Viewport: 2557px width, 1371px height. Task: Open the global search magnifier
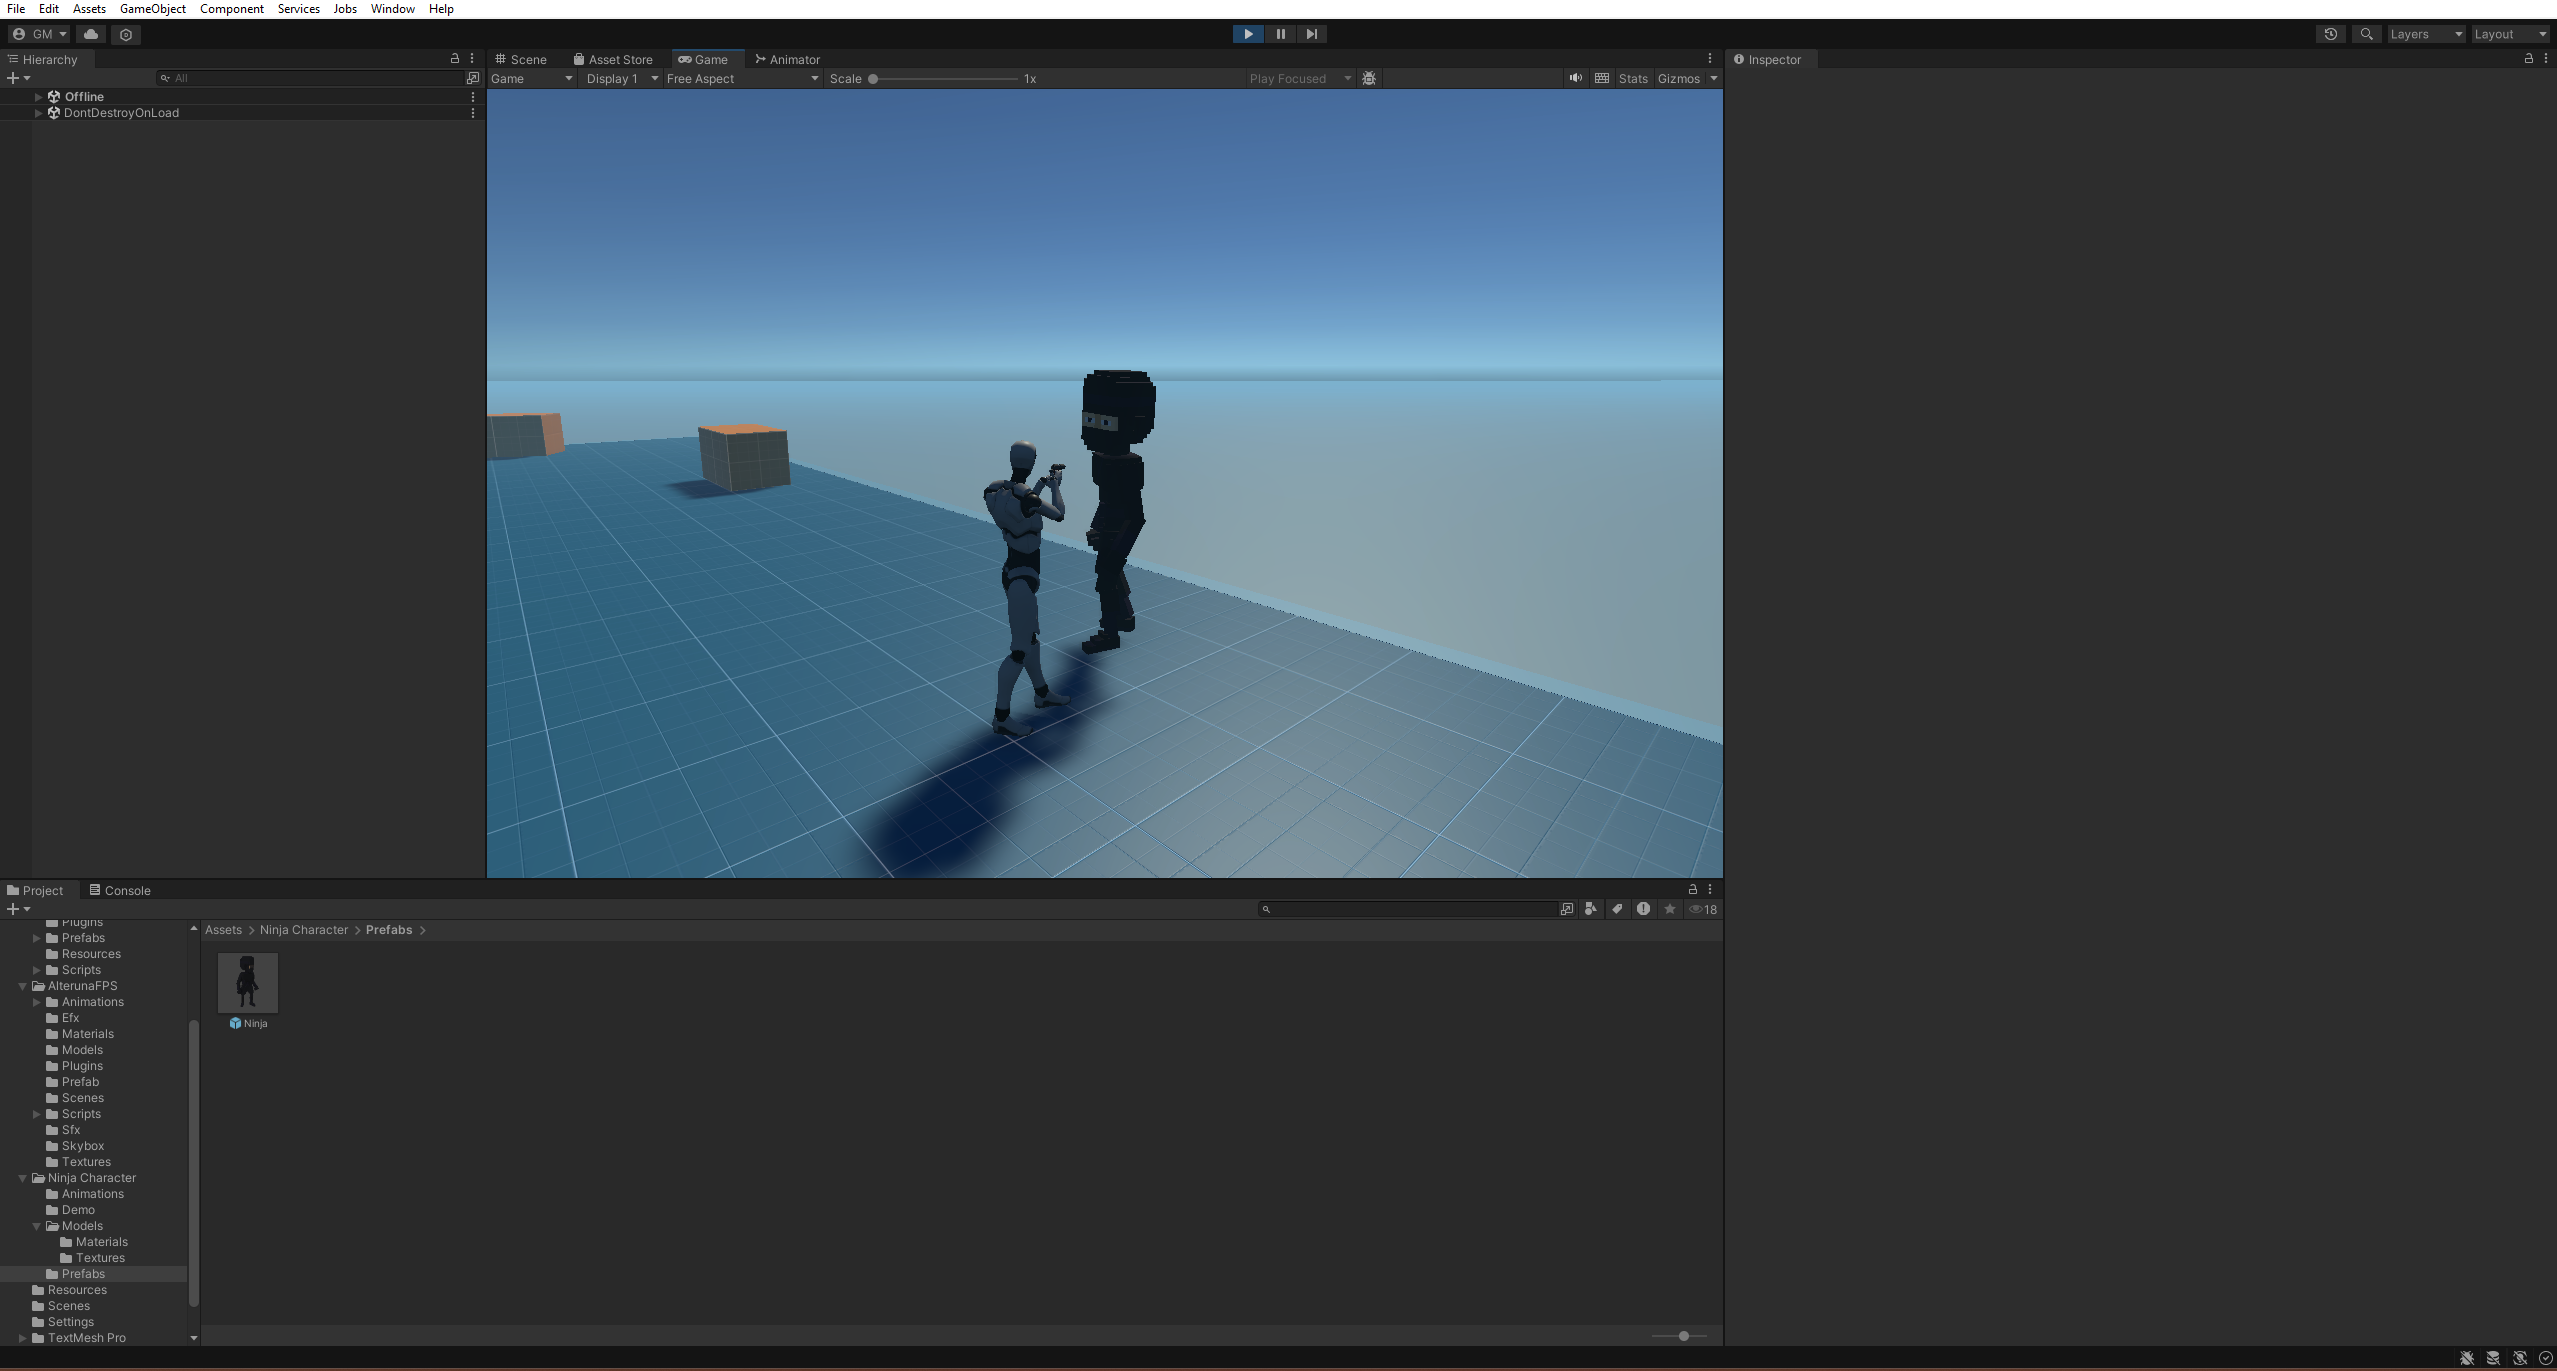tap(2366, 34)
